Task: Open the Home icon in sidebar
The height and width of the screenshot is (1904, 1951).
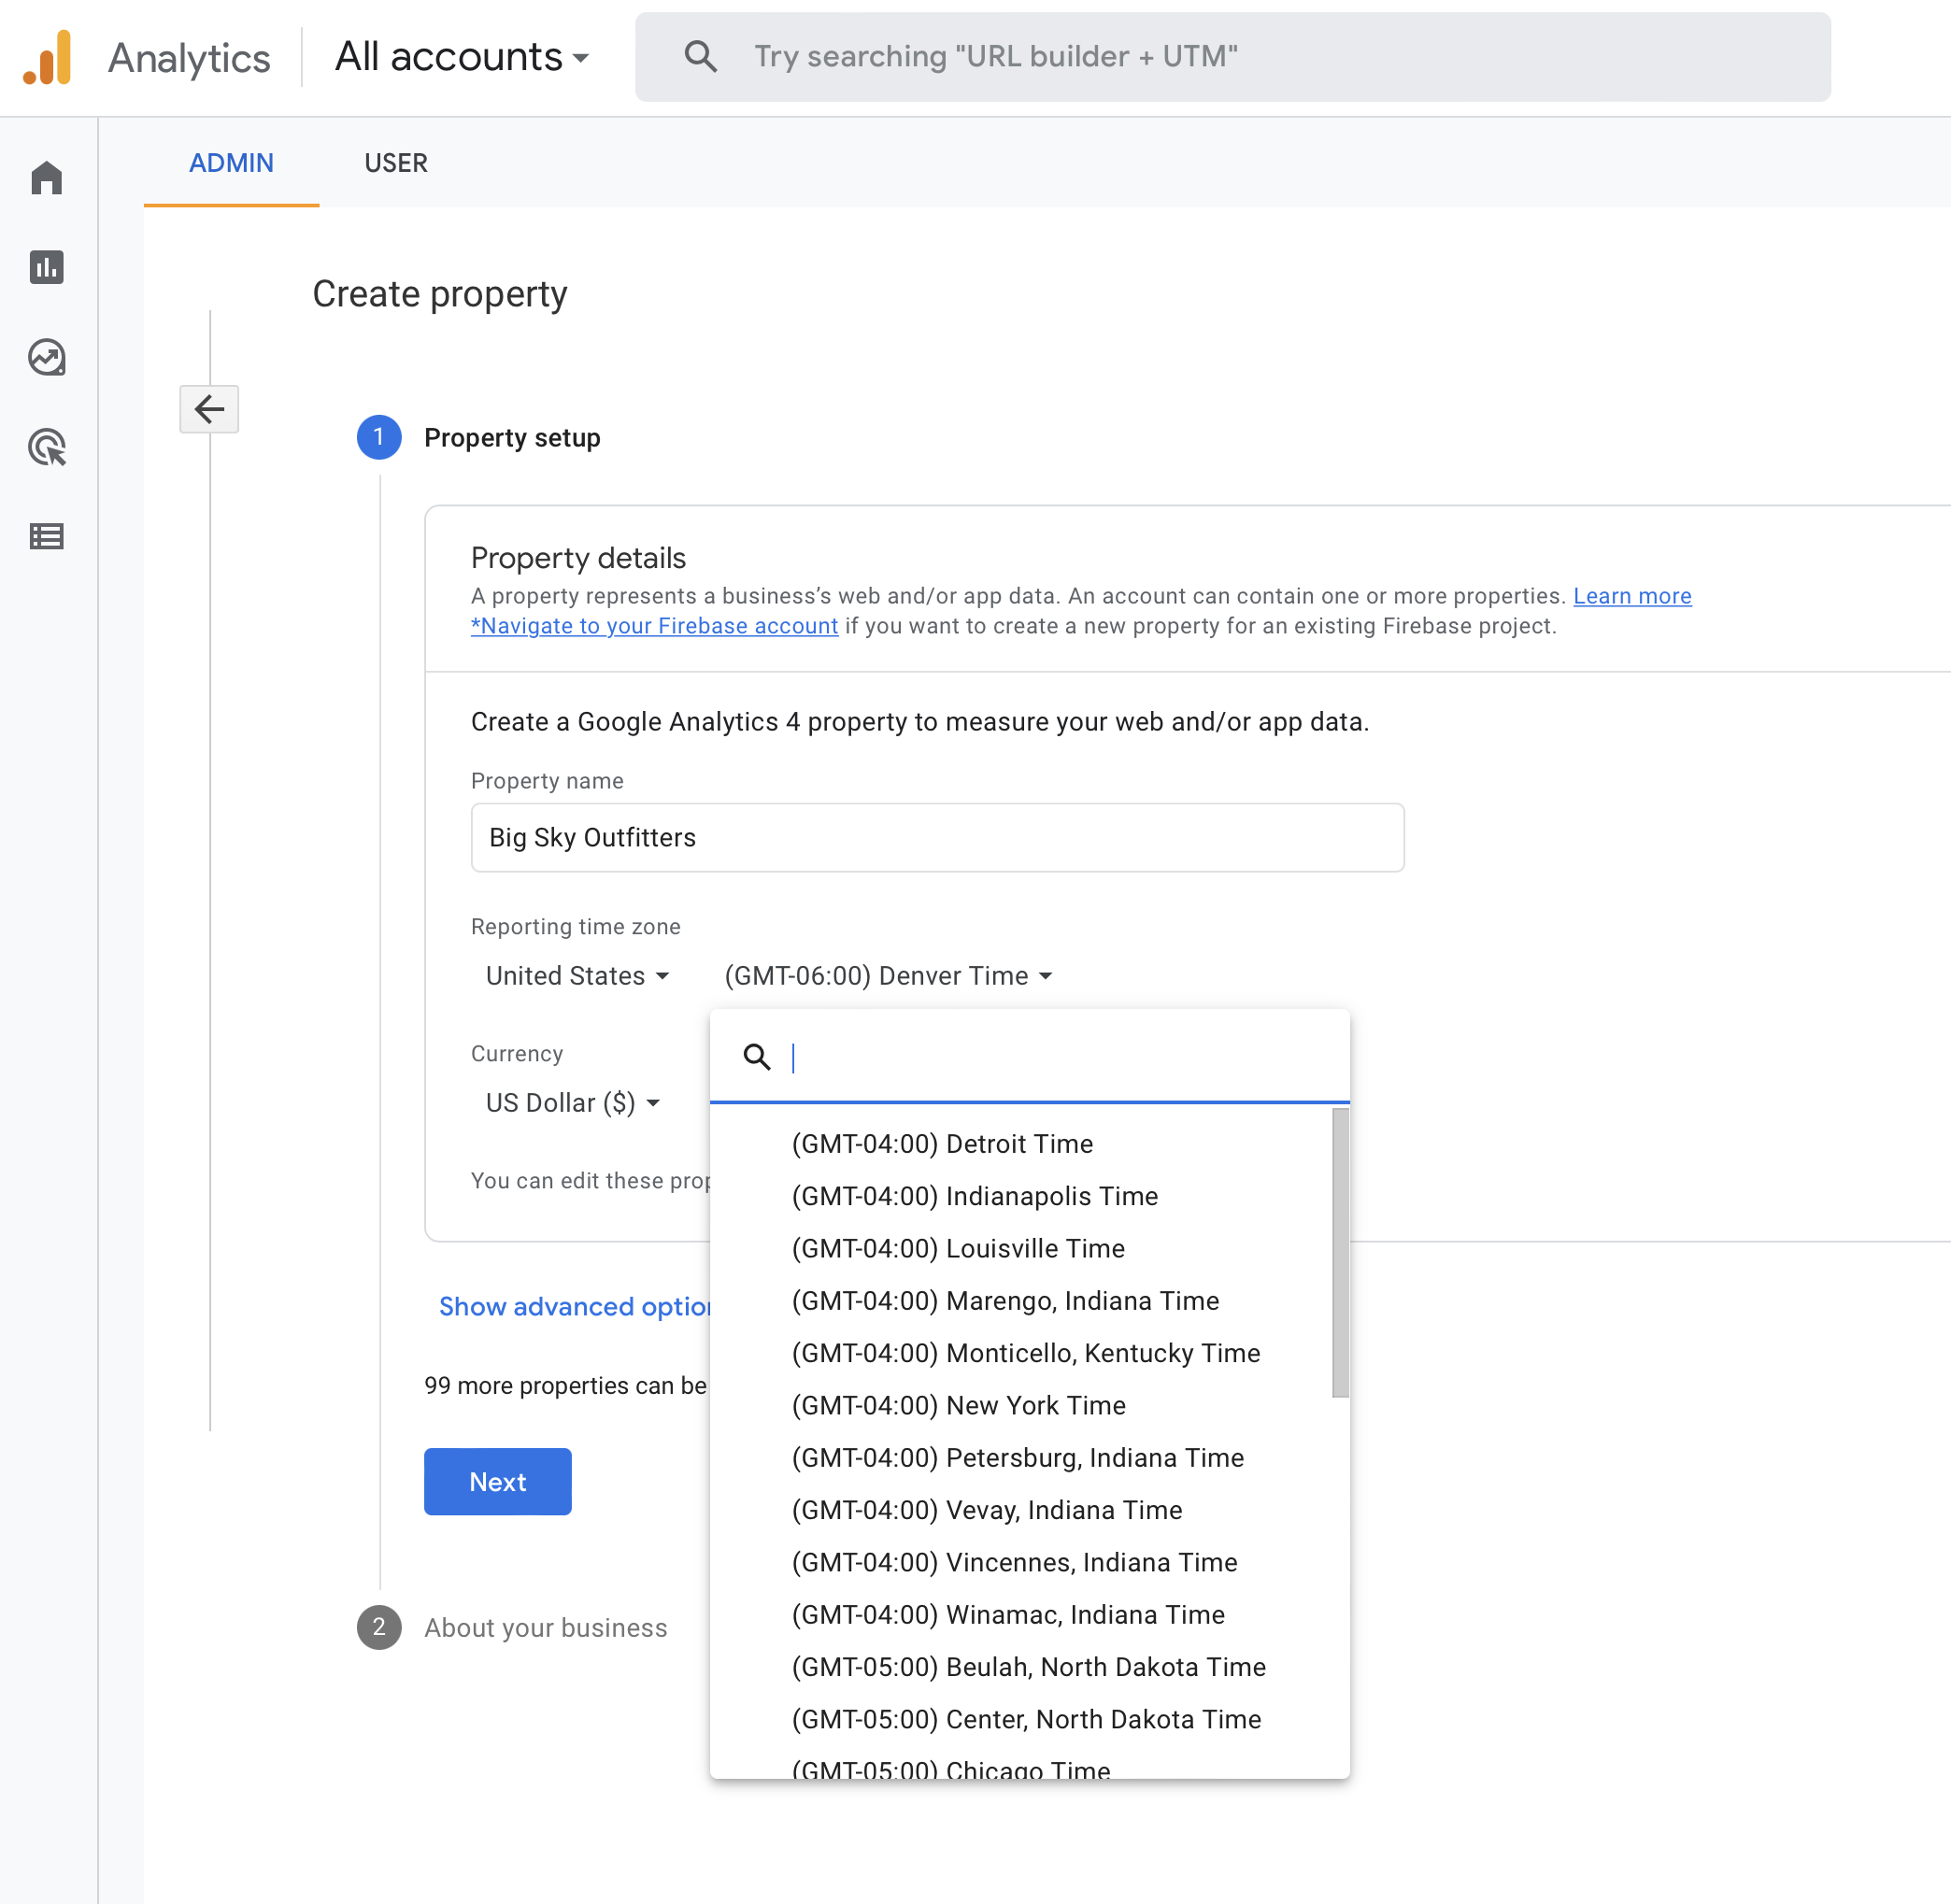Action: 47,178
